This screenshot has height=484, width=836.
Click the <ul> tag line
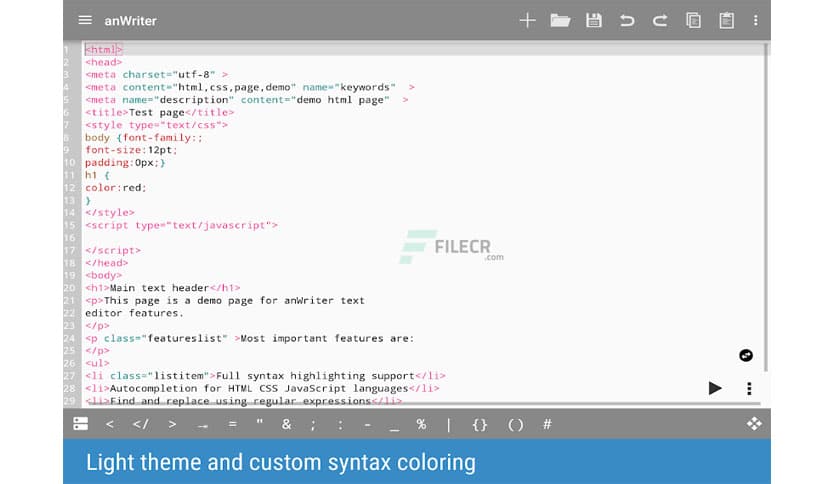97,363
